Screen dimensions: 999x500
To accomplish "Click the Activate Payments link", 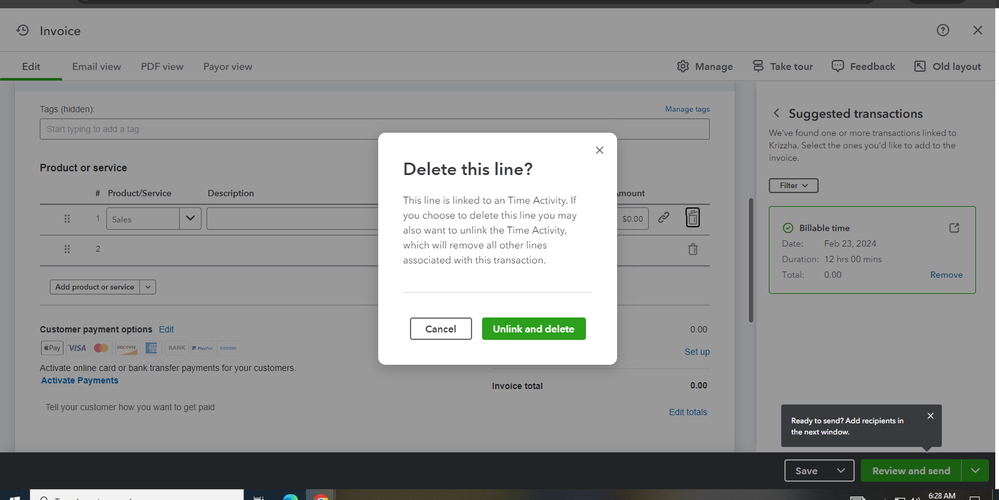I will tap(80, 380).
